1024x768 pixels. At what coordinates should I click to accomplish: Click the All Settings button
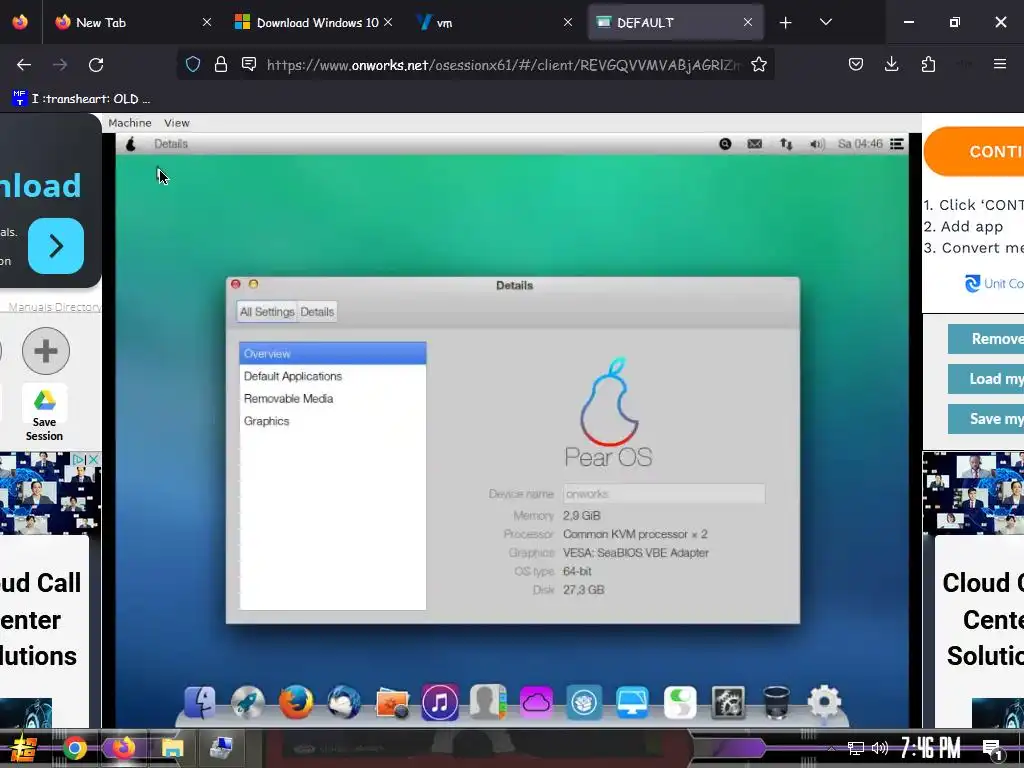click(266, 312)
